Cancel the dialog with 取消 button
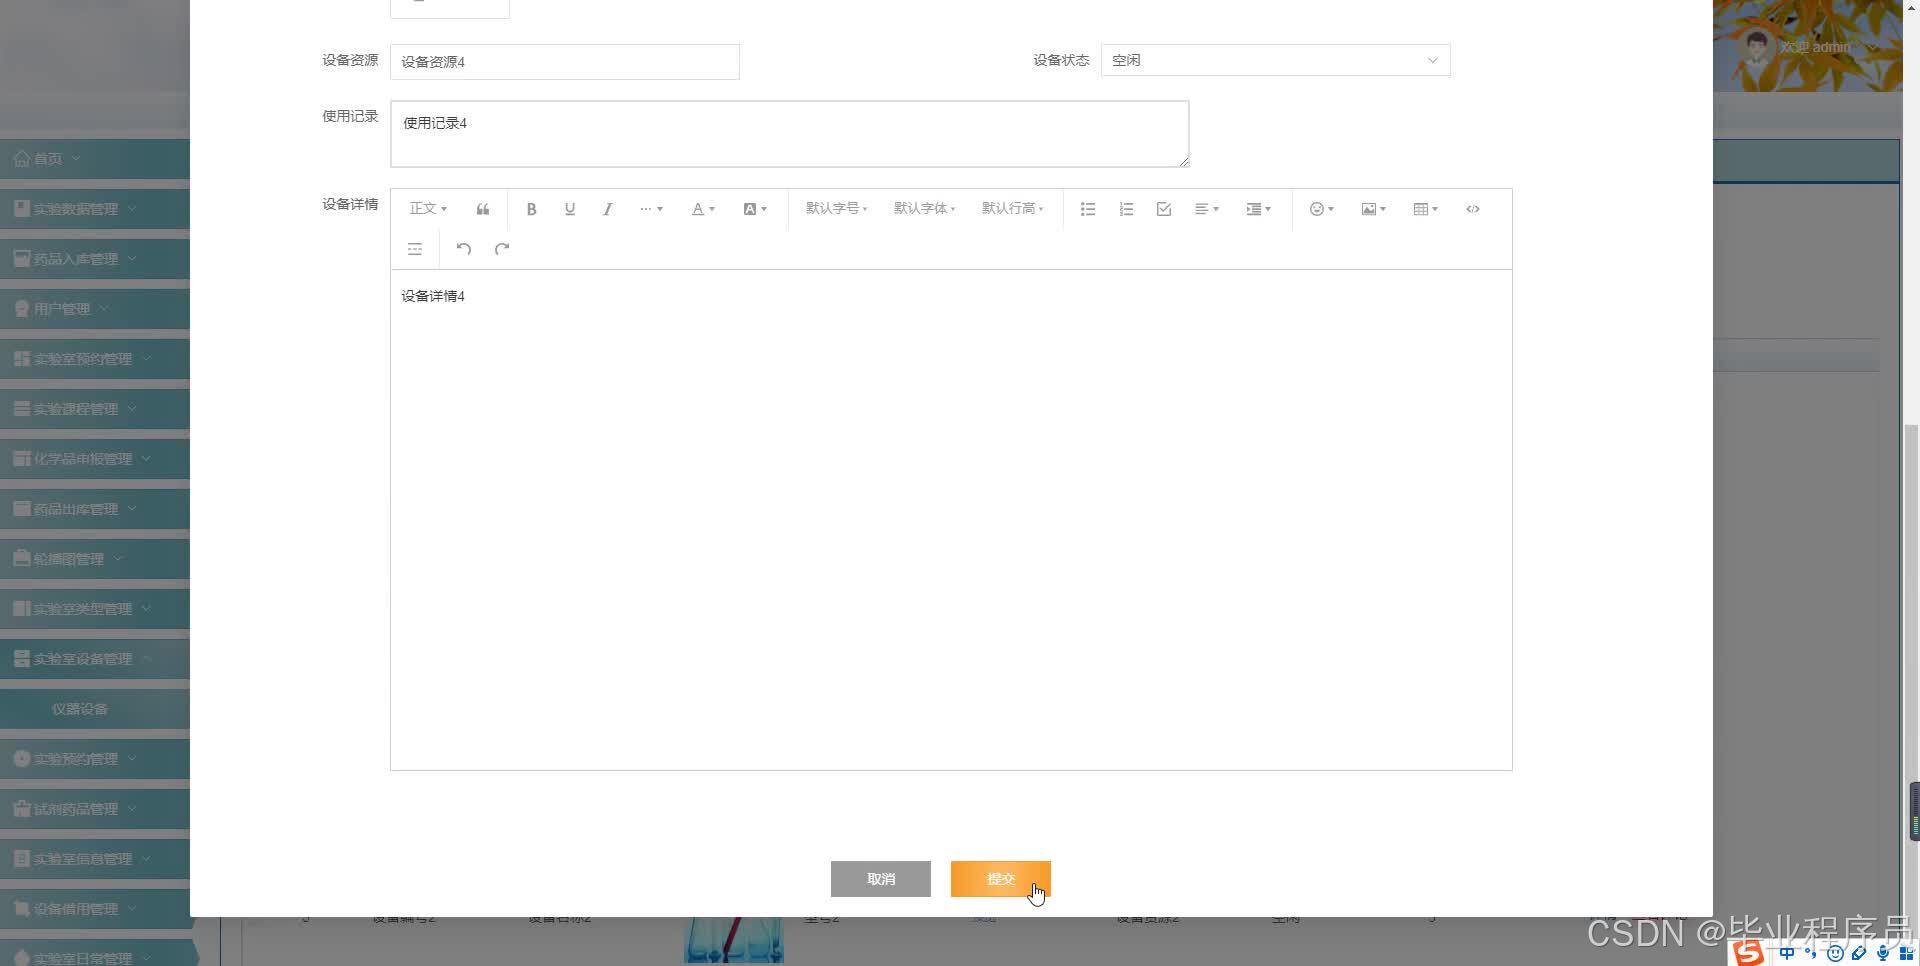The image size is (1920, 966). 880,879
